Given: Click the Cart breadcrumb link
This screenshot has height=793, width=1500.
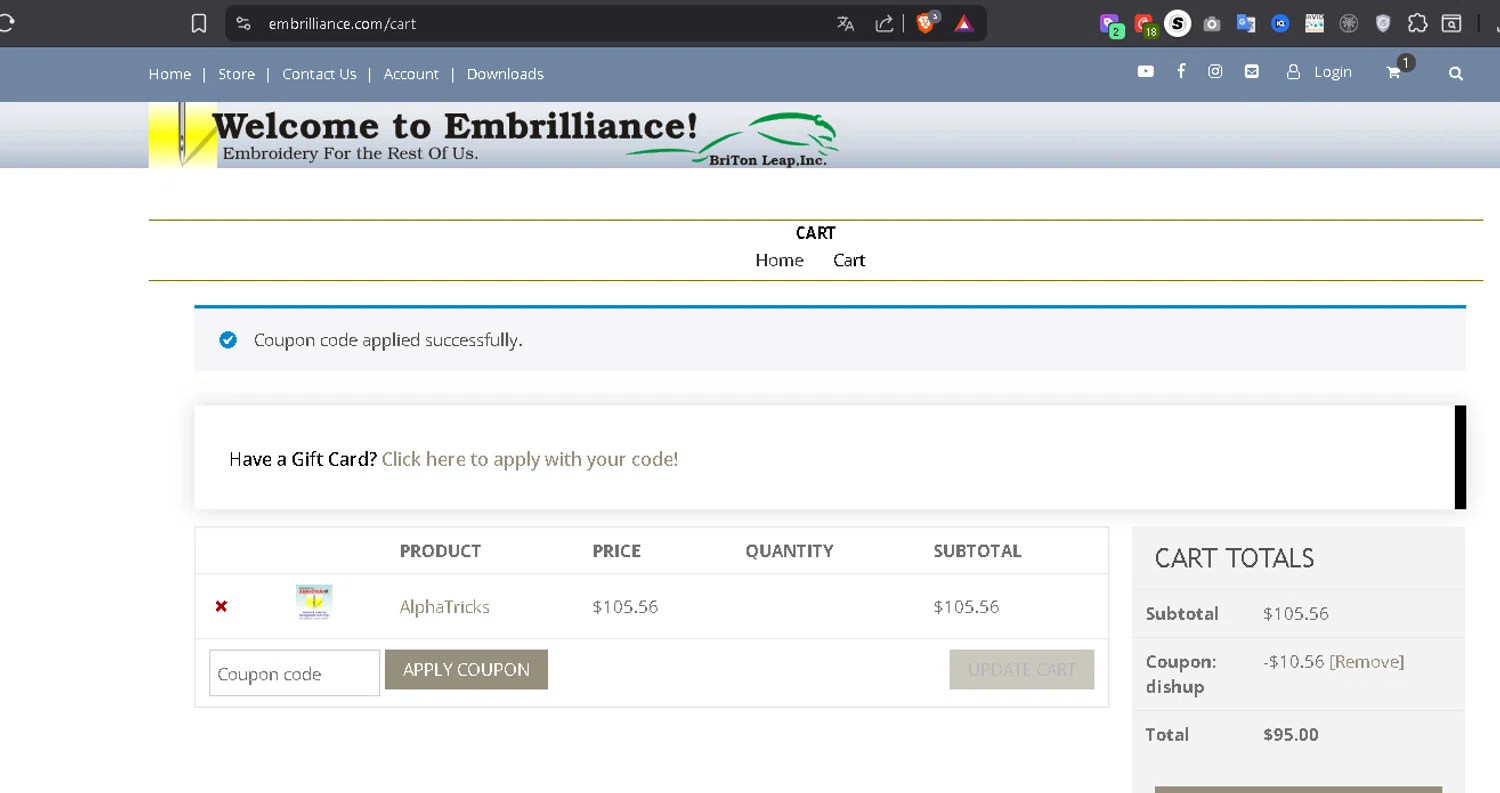Looking at the screenshot, I should [849, 260].
